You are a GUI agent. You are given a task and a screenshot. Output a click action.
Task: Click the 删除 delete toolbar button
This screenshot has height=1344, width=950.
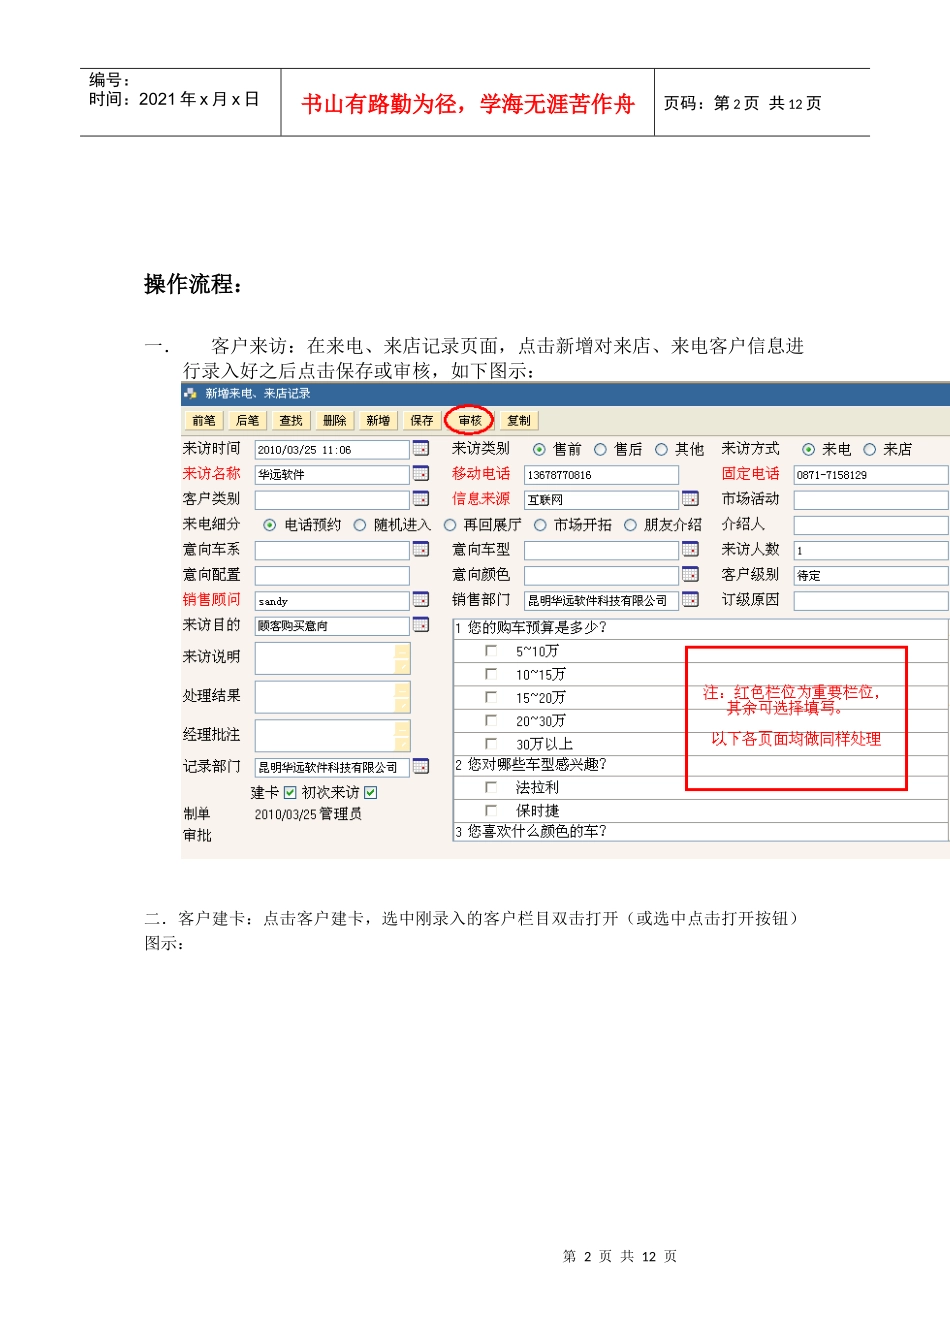click(x=335, y=421)
